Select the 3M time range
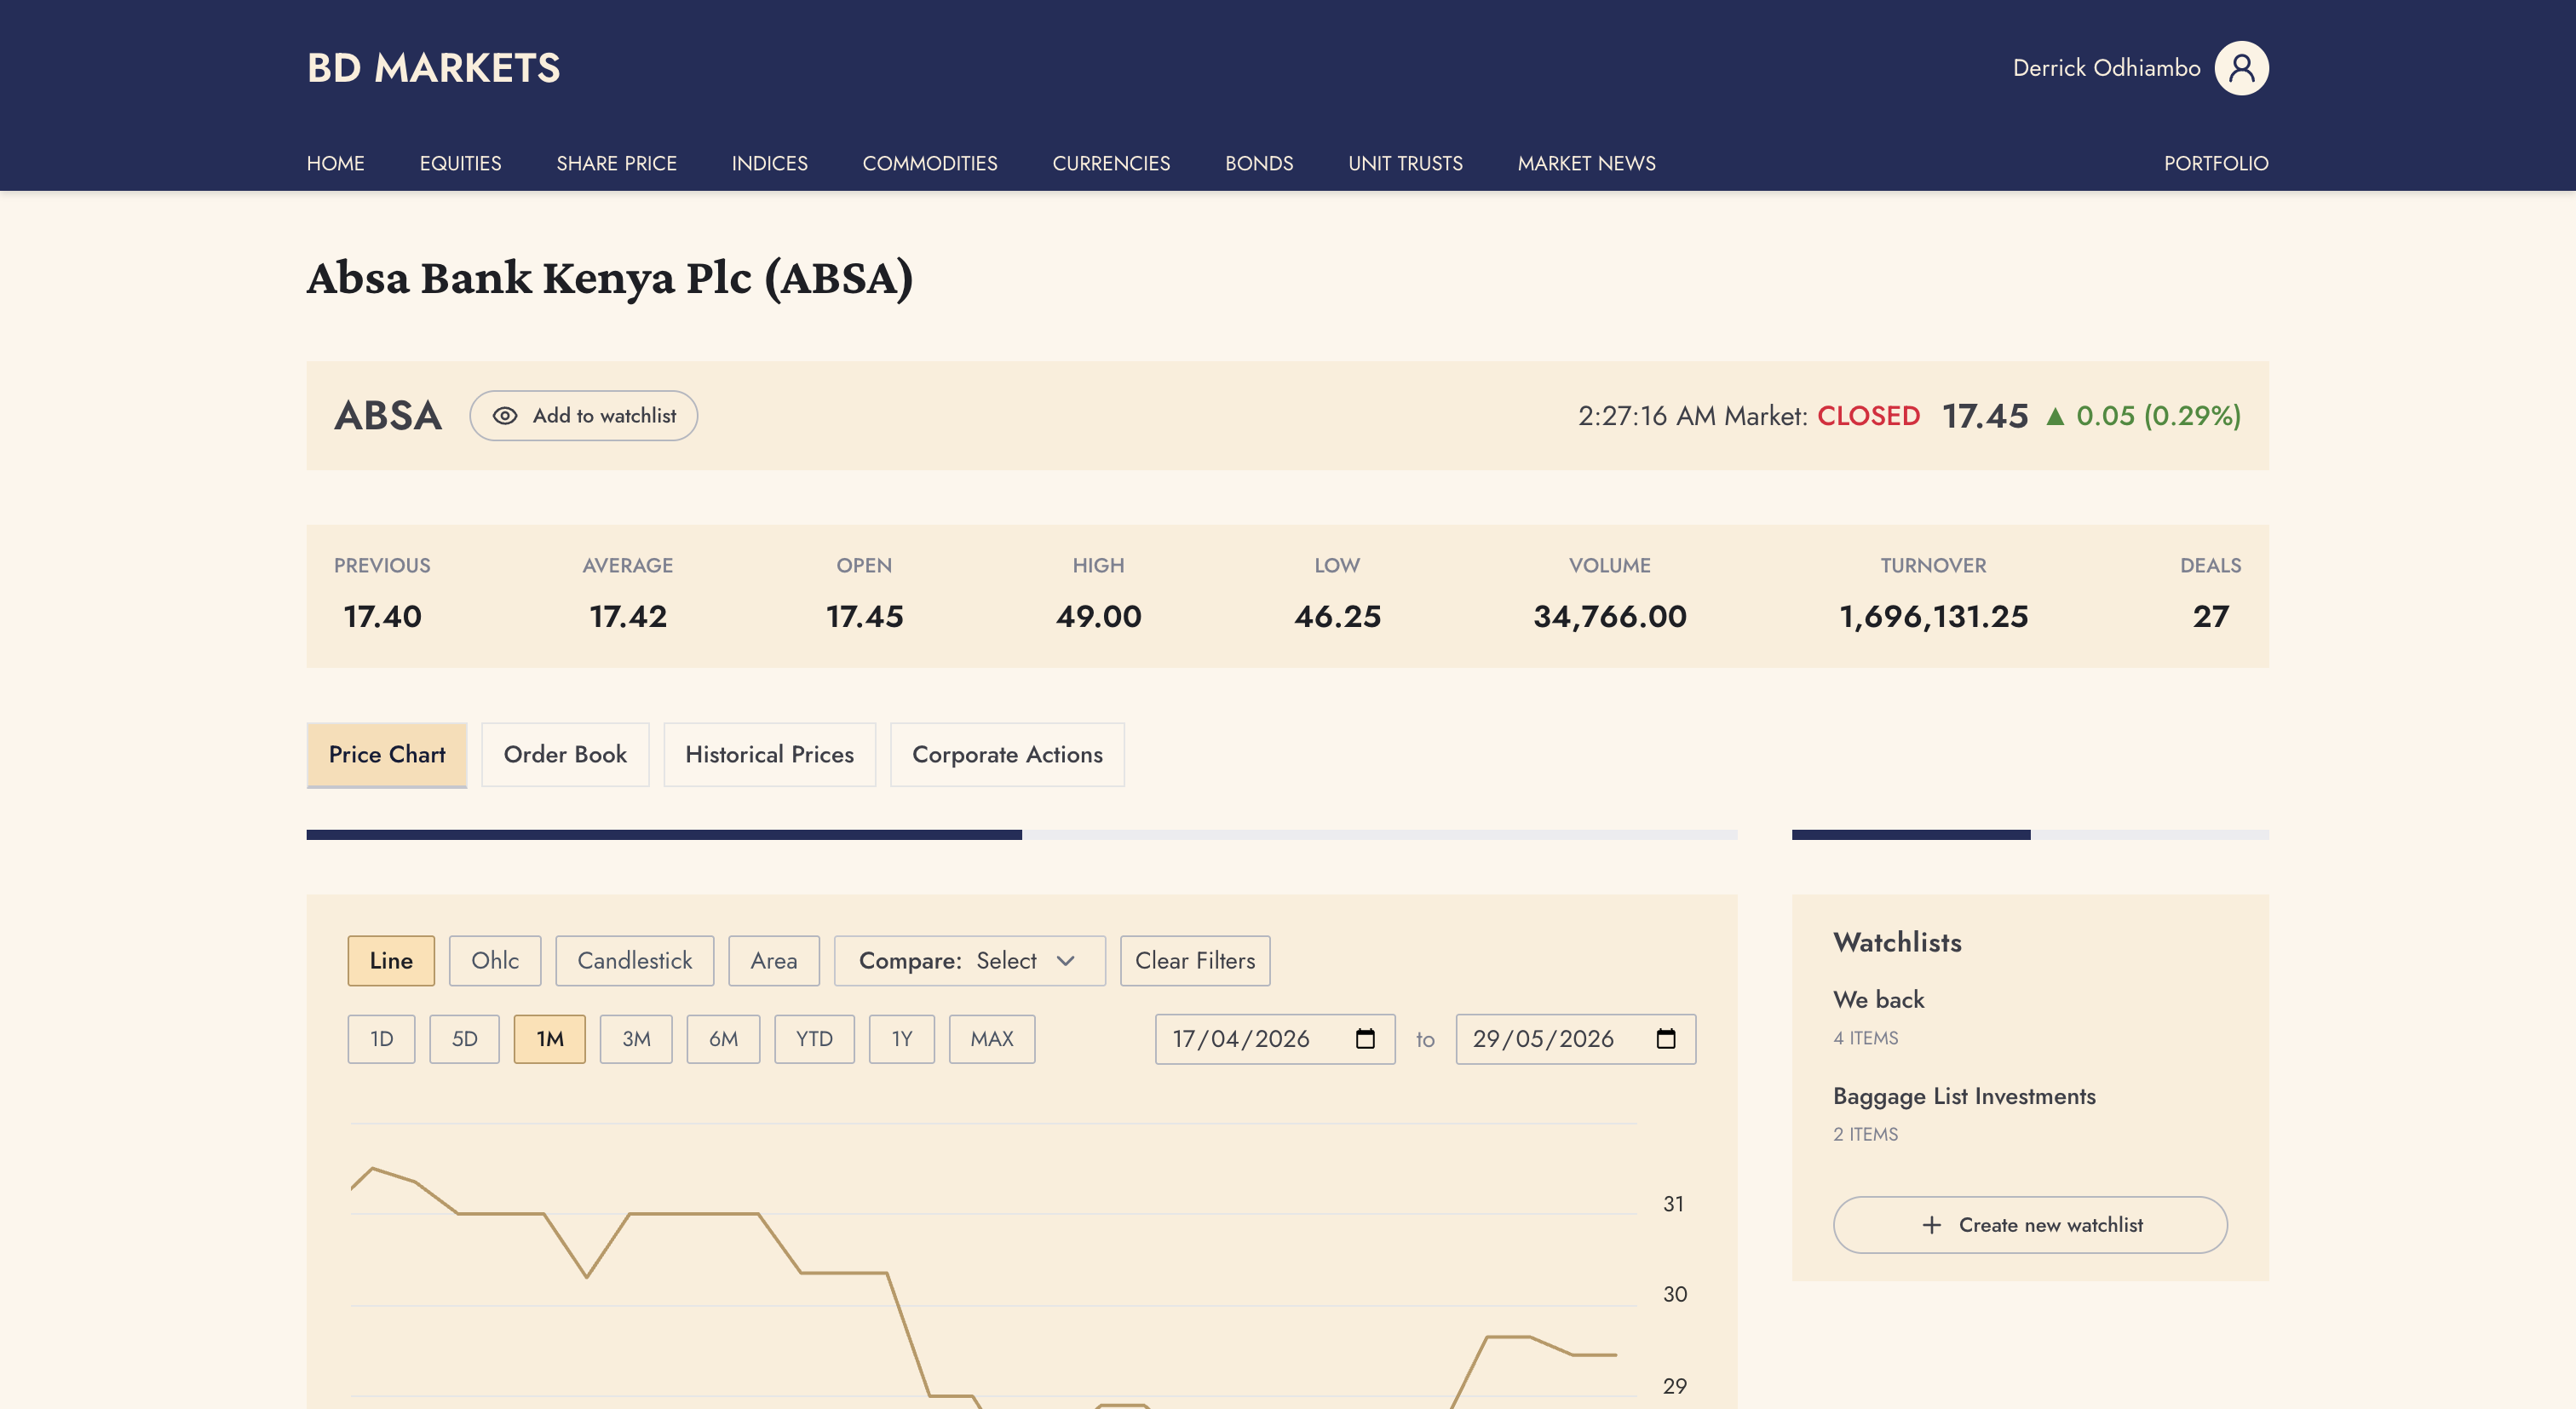2576x1409 pixels. (636, 1039)
